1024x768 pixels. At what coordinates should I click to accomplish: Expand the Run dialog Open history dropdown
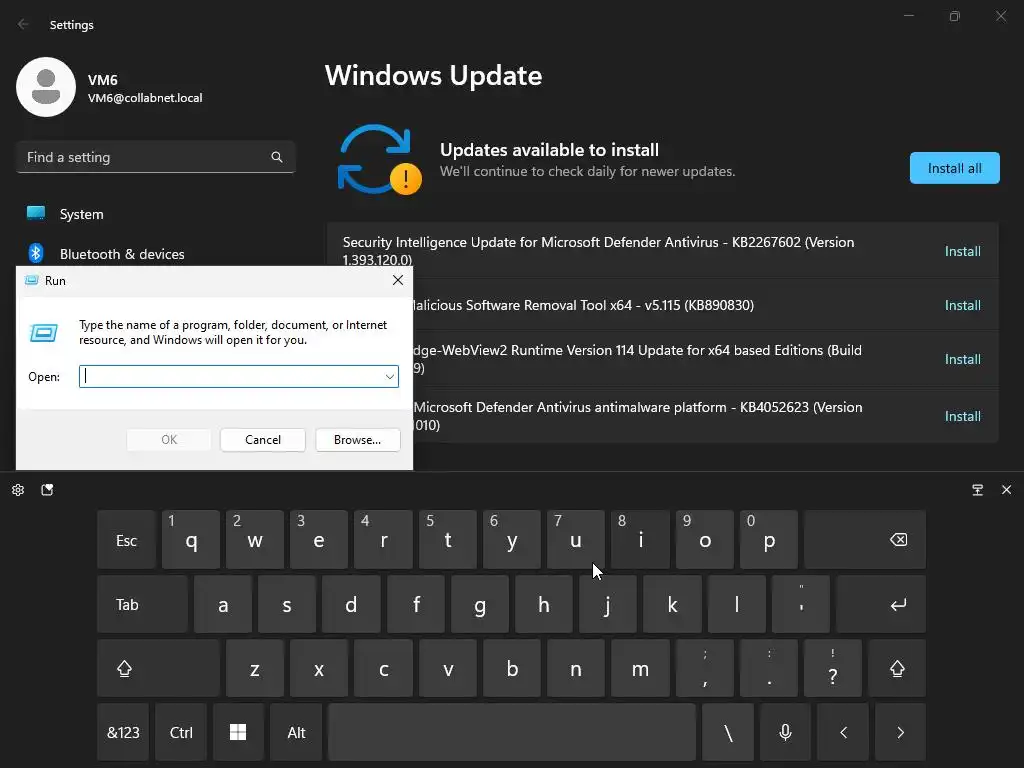pos(390,377)
